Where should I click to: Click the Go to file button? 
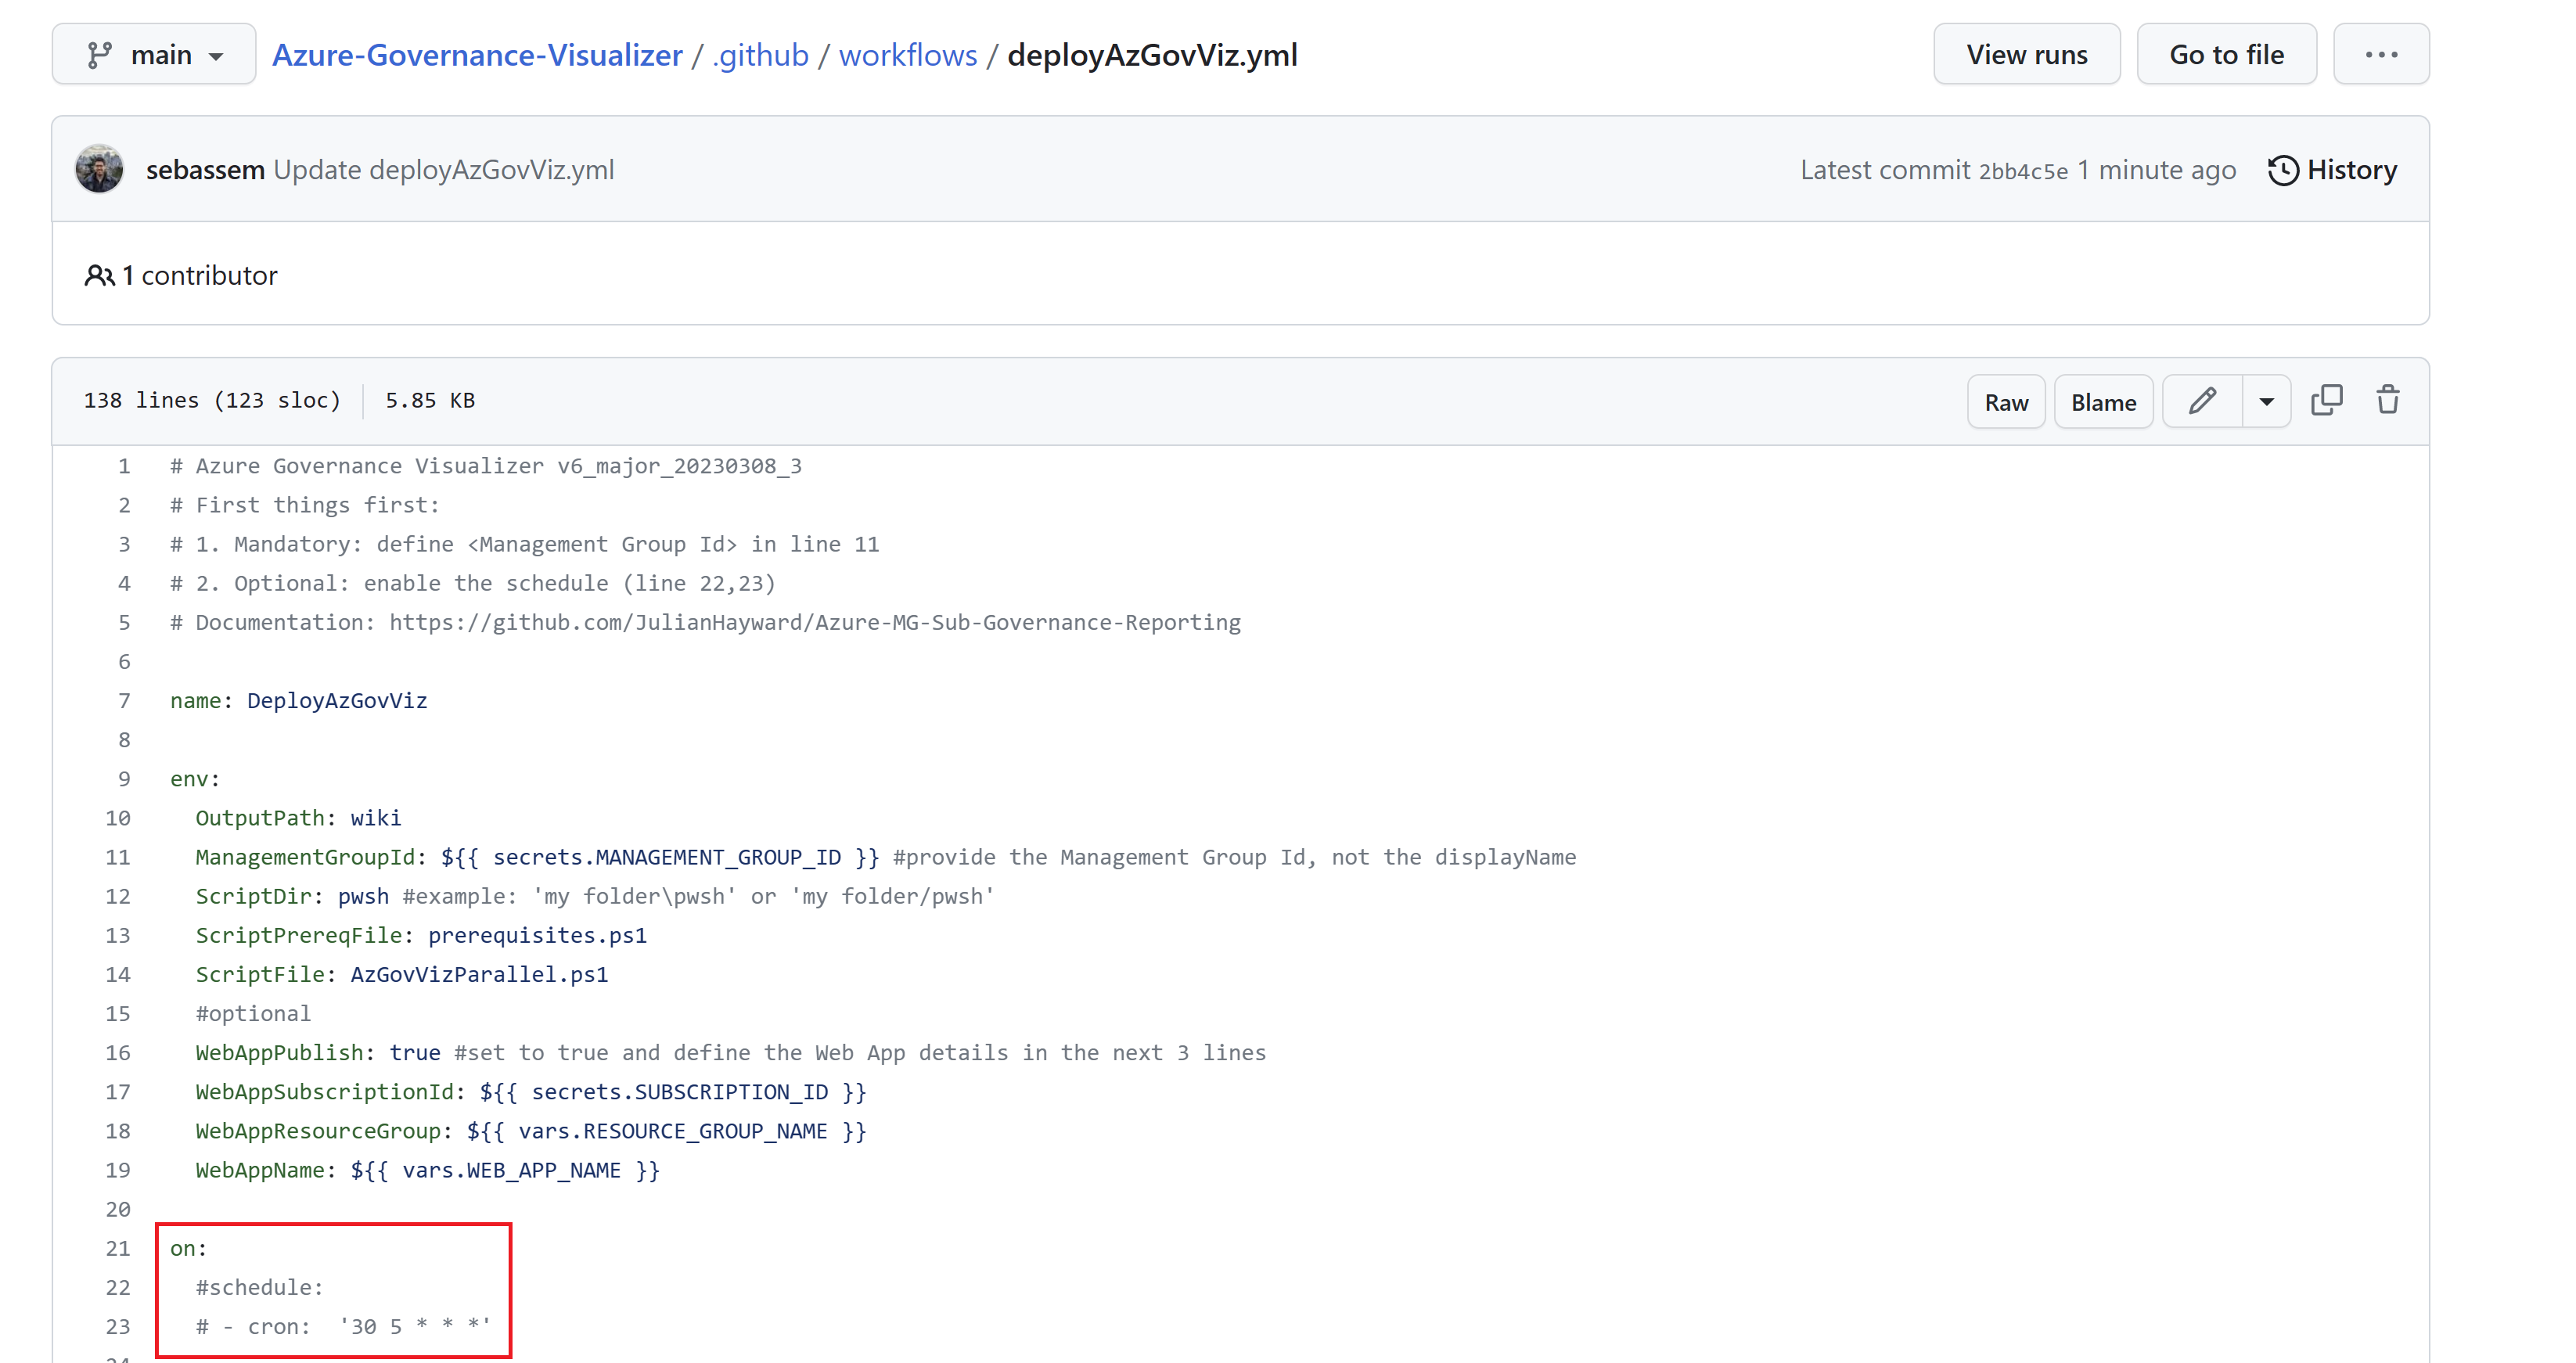coord(2227,55)
